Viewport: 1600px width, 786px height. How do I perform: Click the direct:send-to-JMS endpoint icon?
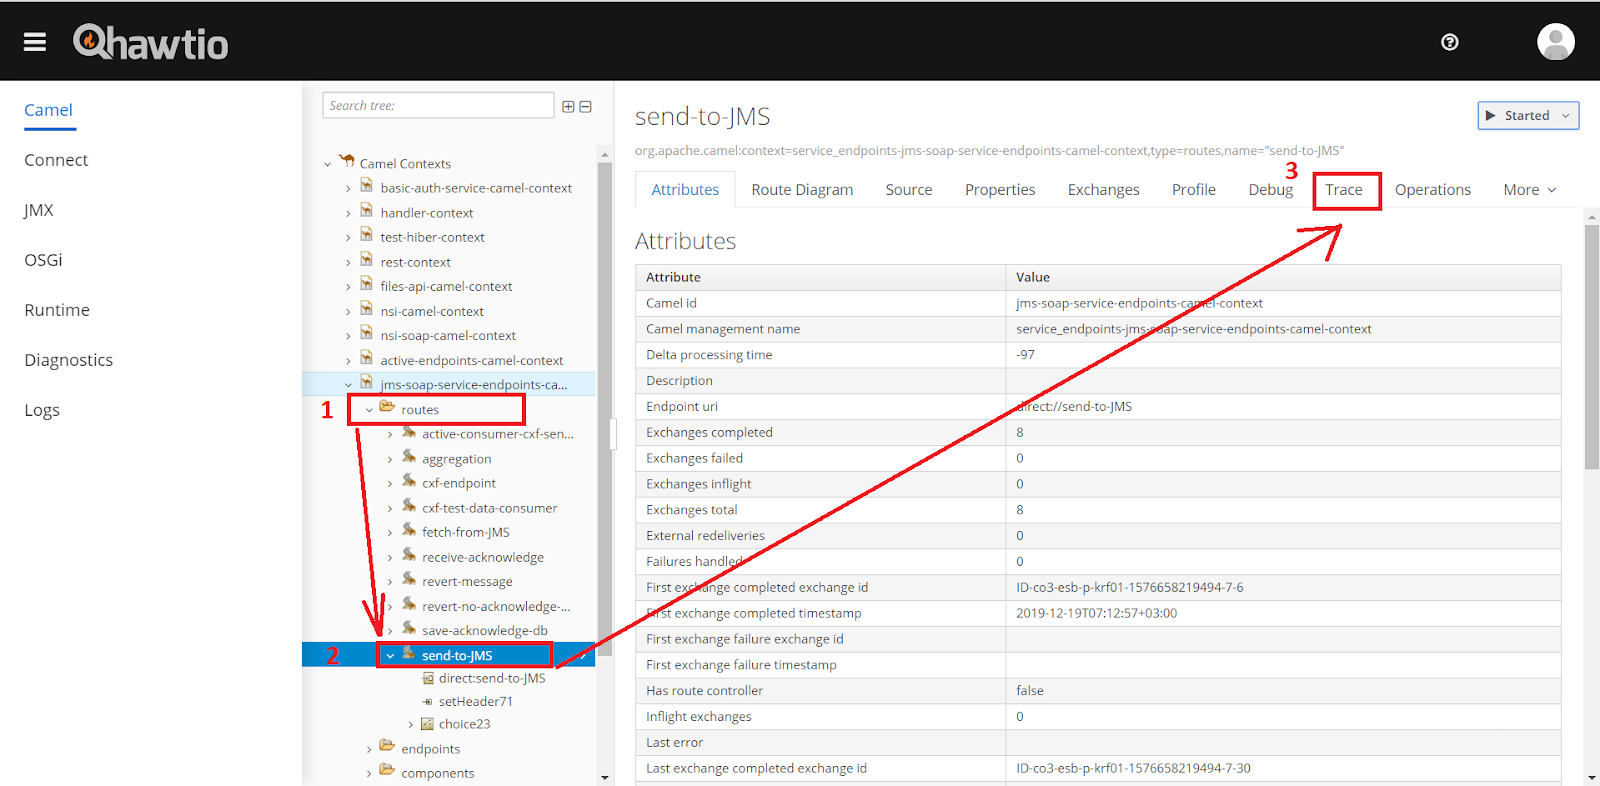click(428, 678)
